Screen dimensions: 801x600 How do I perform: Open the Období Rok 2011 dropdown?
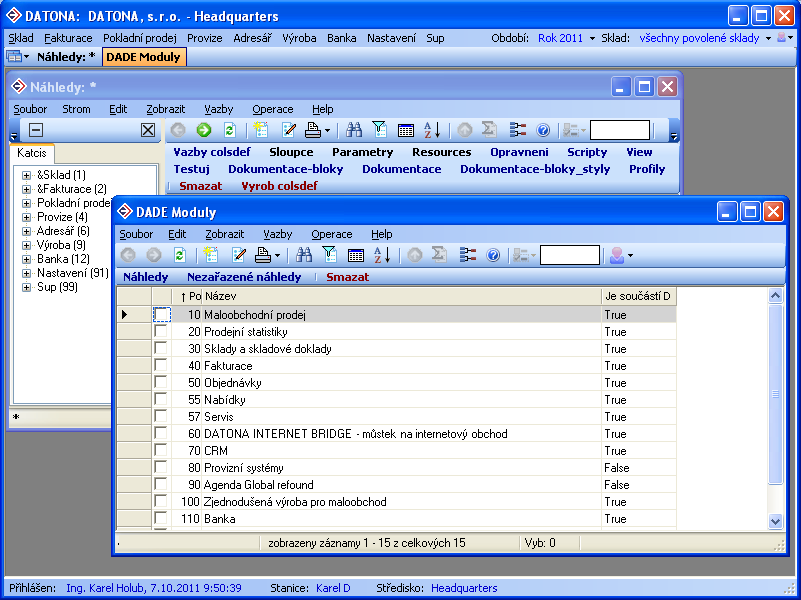[592, 38]
